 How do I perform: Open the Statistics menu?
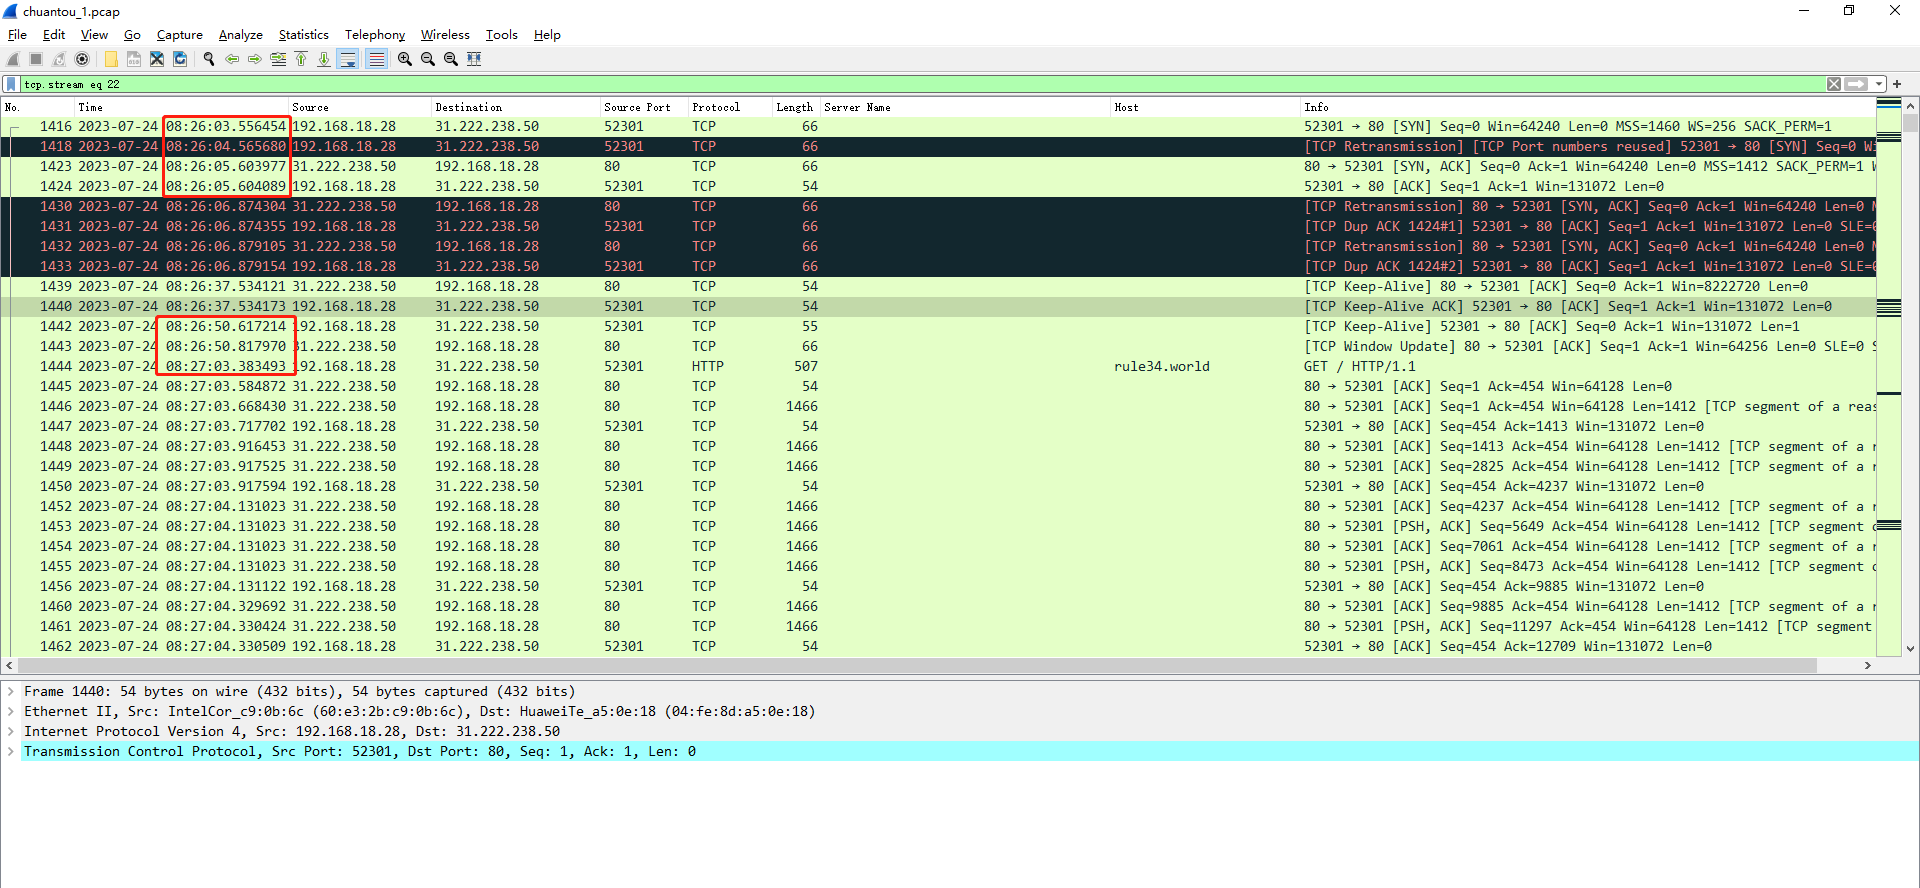[x=303, y=35]
